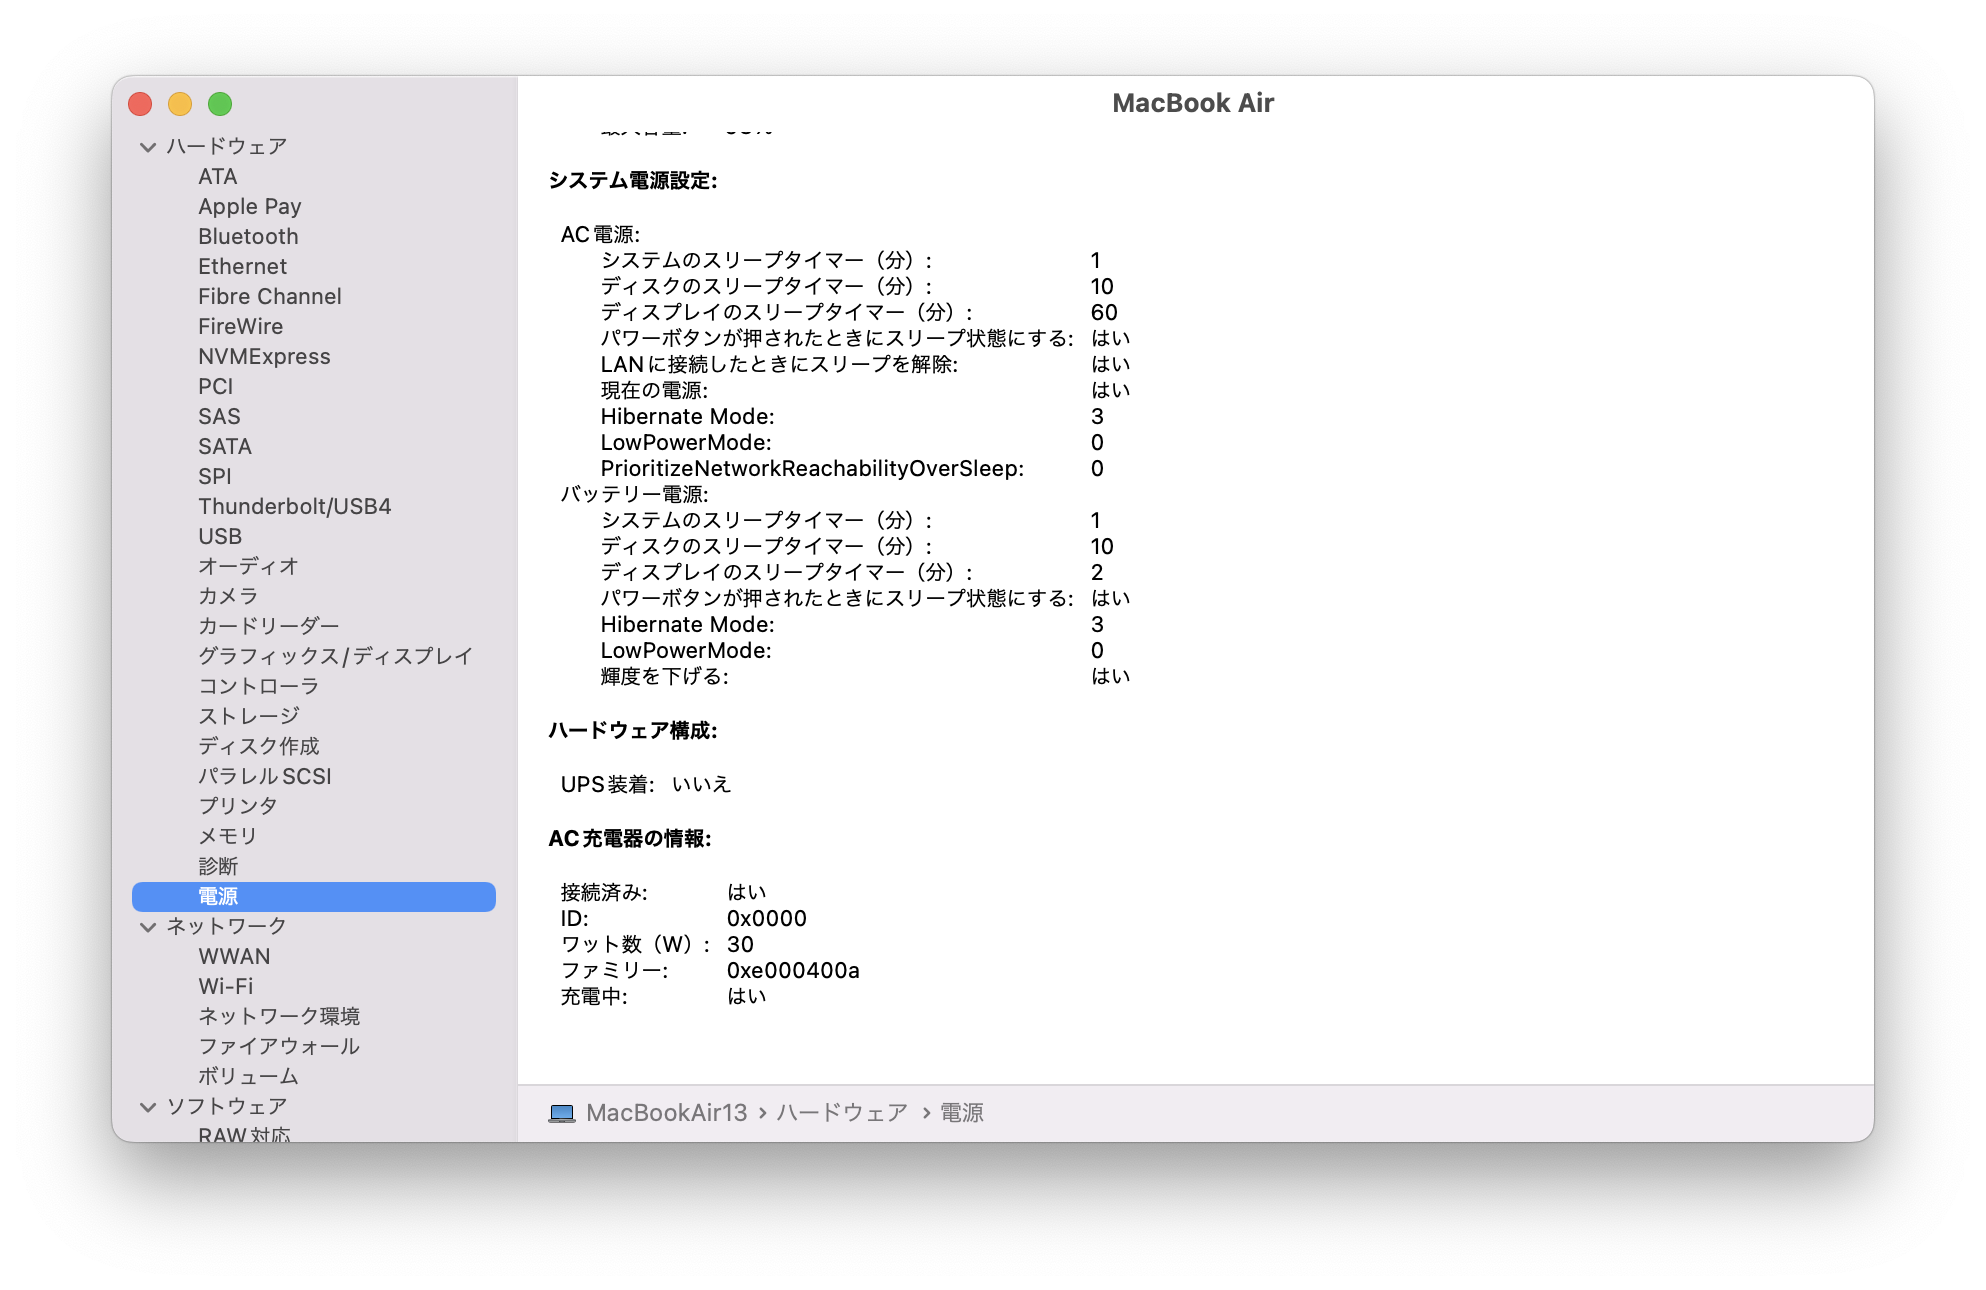
Task: Open the ストレージ sidebar entry
Action: 248,717
